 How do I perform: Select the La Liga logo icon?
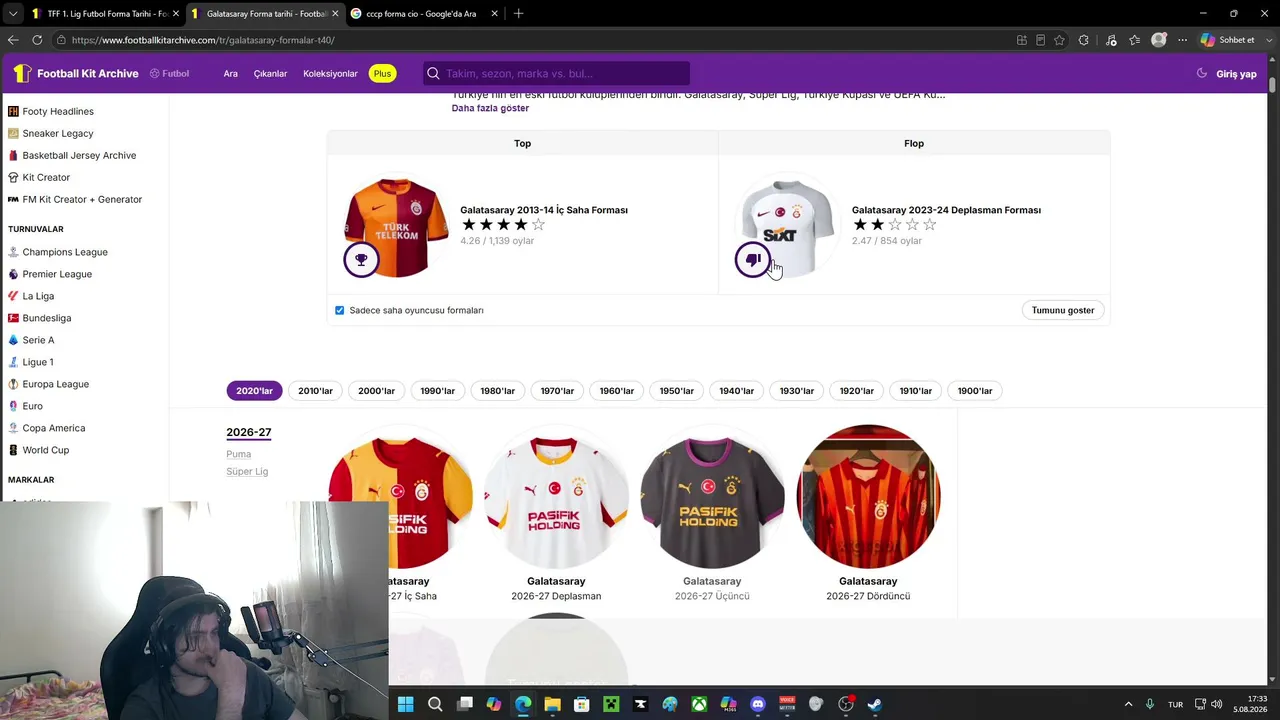coord(13,296)
